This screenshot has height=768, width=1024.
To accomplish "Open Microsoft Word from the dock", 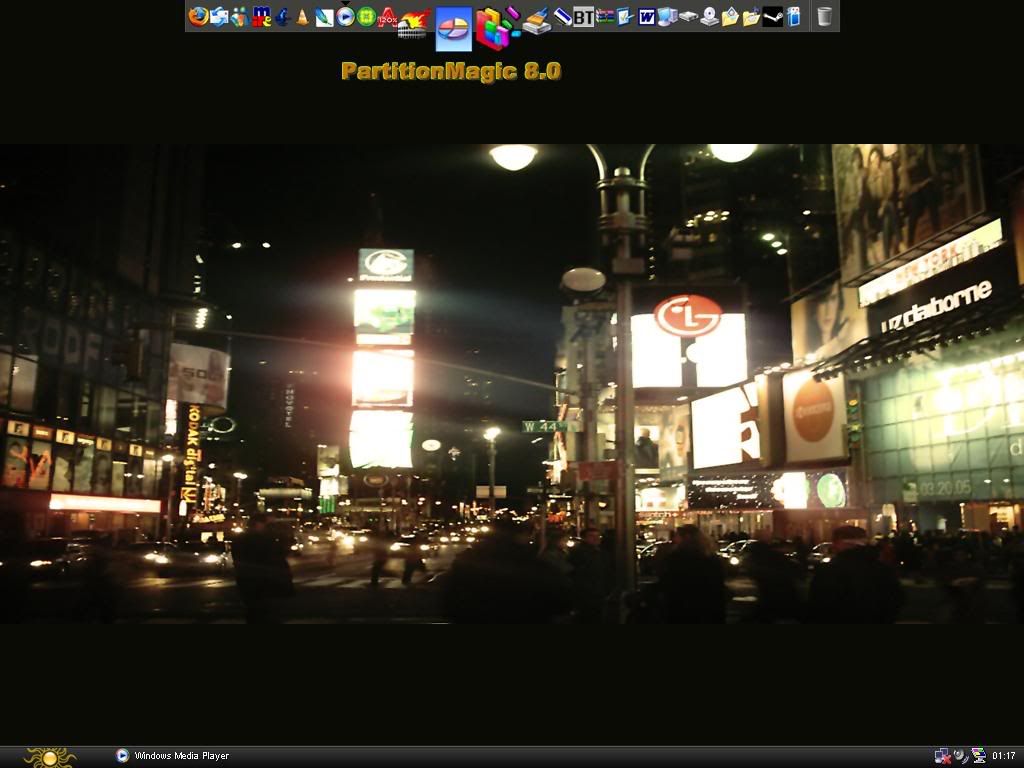I will coord(647,16).
